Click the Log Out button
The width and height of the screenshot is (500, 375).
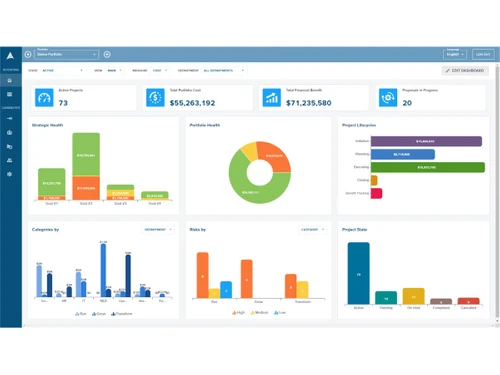coord(483,54)
